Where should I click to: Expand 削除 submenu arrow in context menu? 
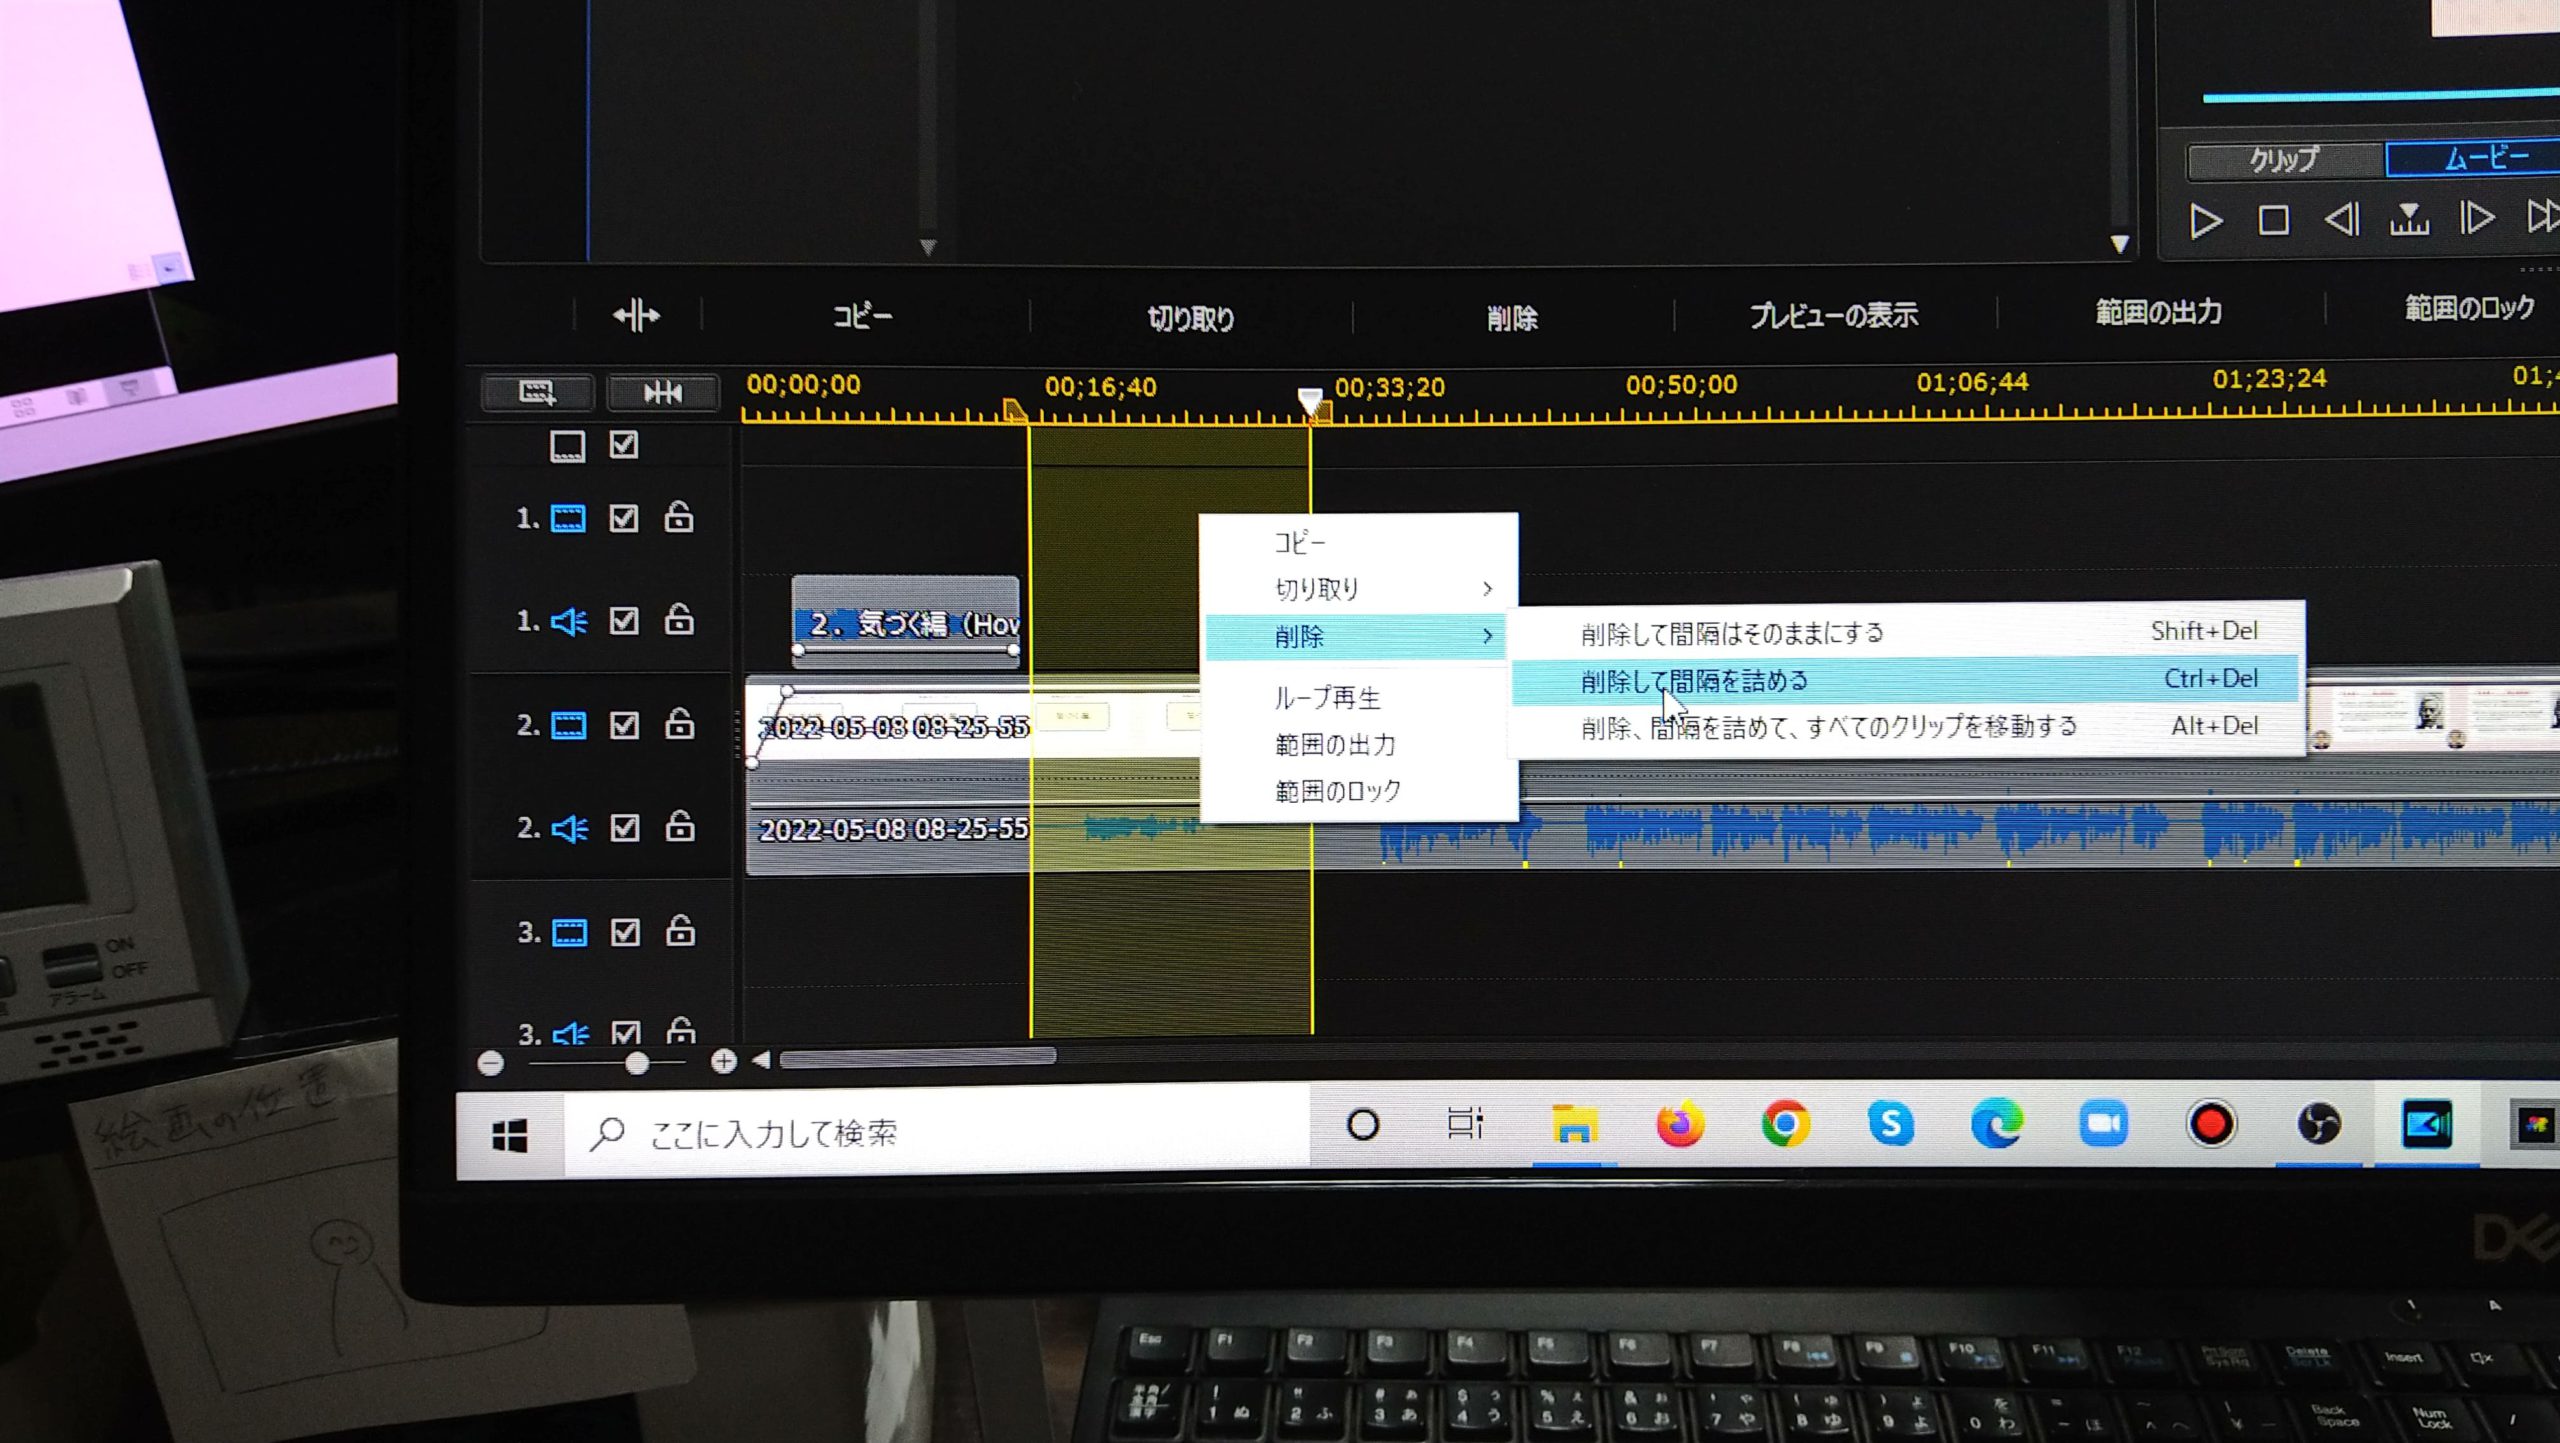(1488, 636)
